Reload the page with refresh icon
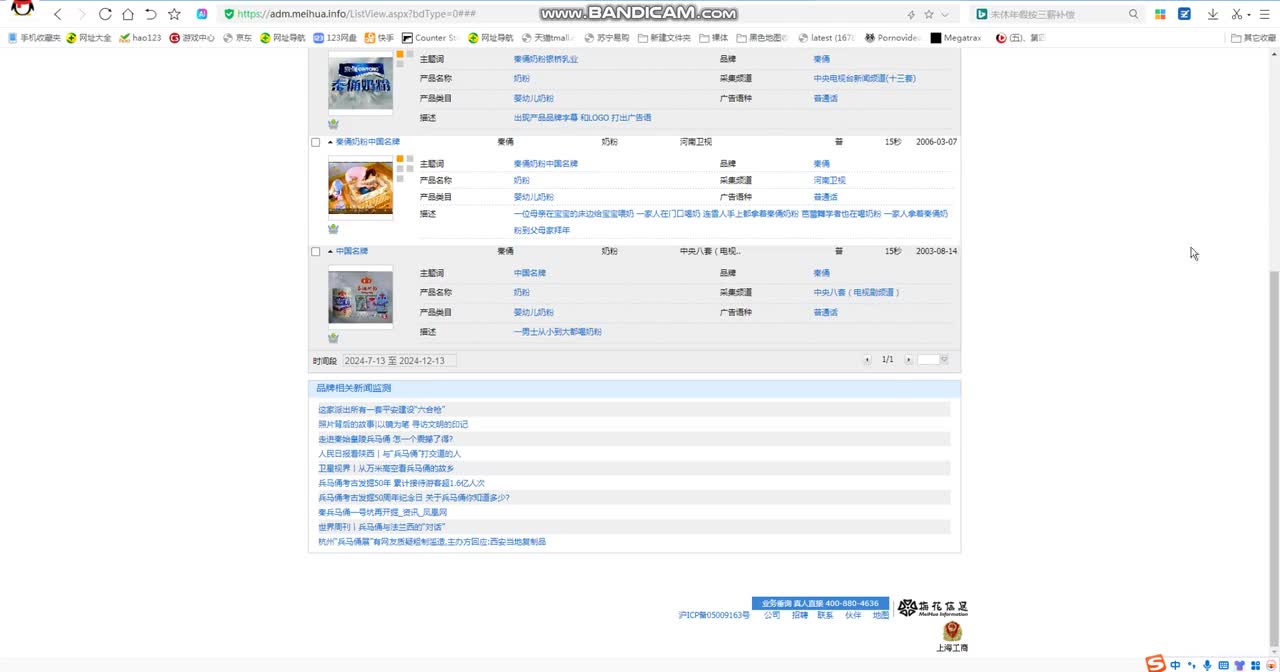Image resolution: width=1280 pixels, height=672 pixels. click(105, 14)
